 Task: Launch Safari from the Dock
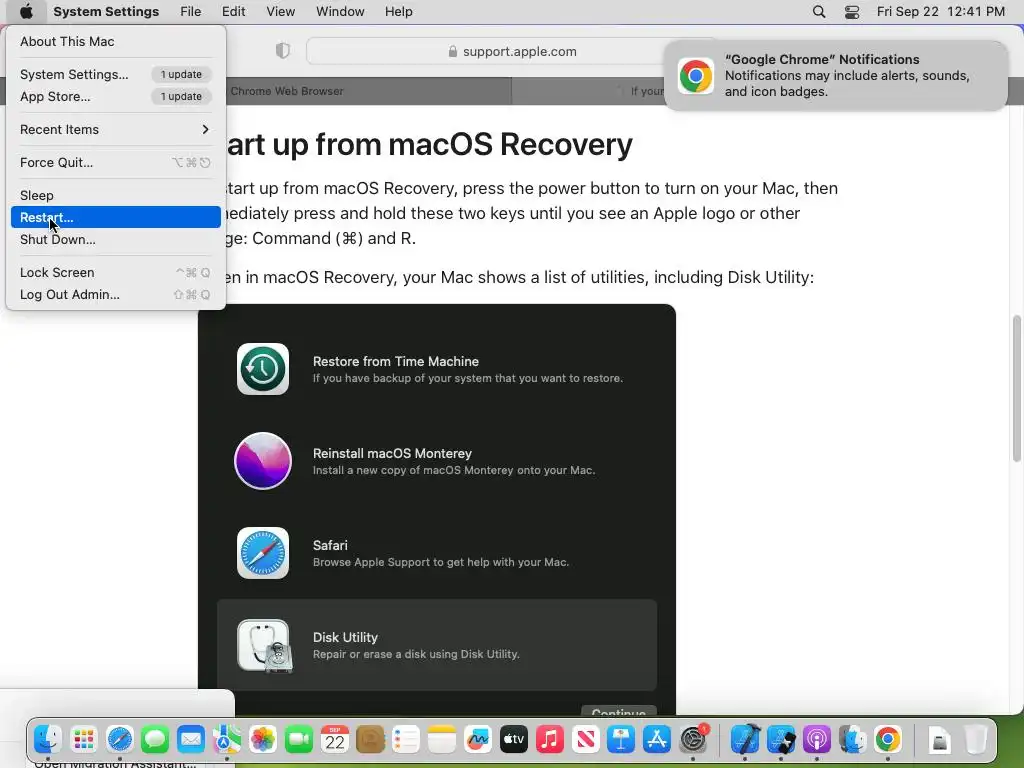(120, 739)
